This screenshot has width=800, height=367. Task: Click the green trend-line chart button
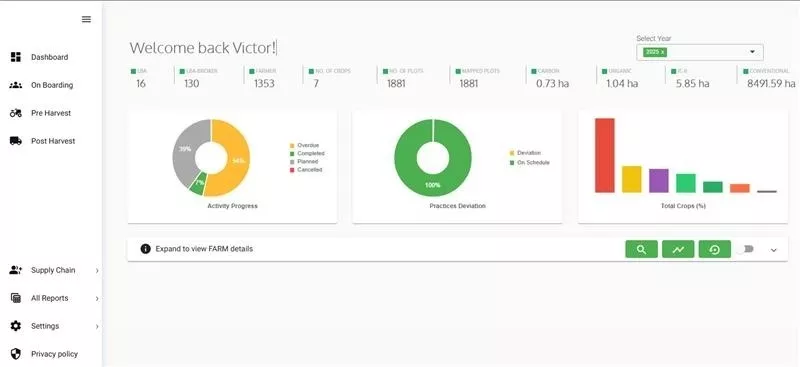(678, 249)
